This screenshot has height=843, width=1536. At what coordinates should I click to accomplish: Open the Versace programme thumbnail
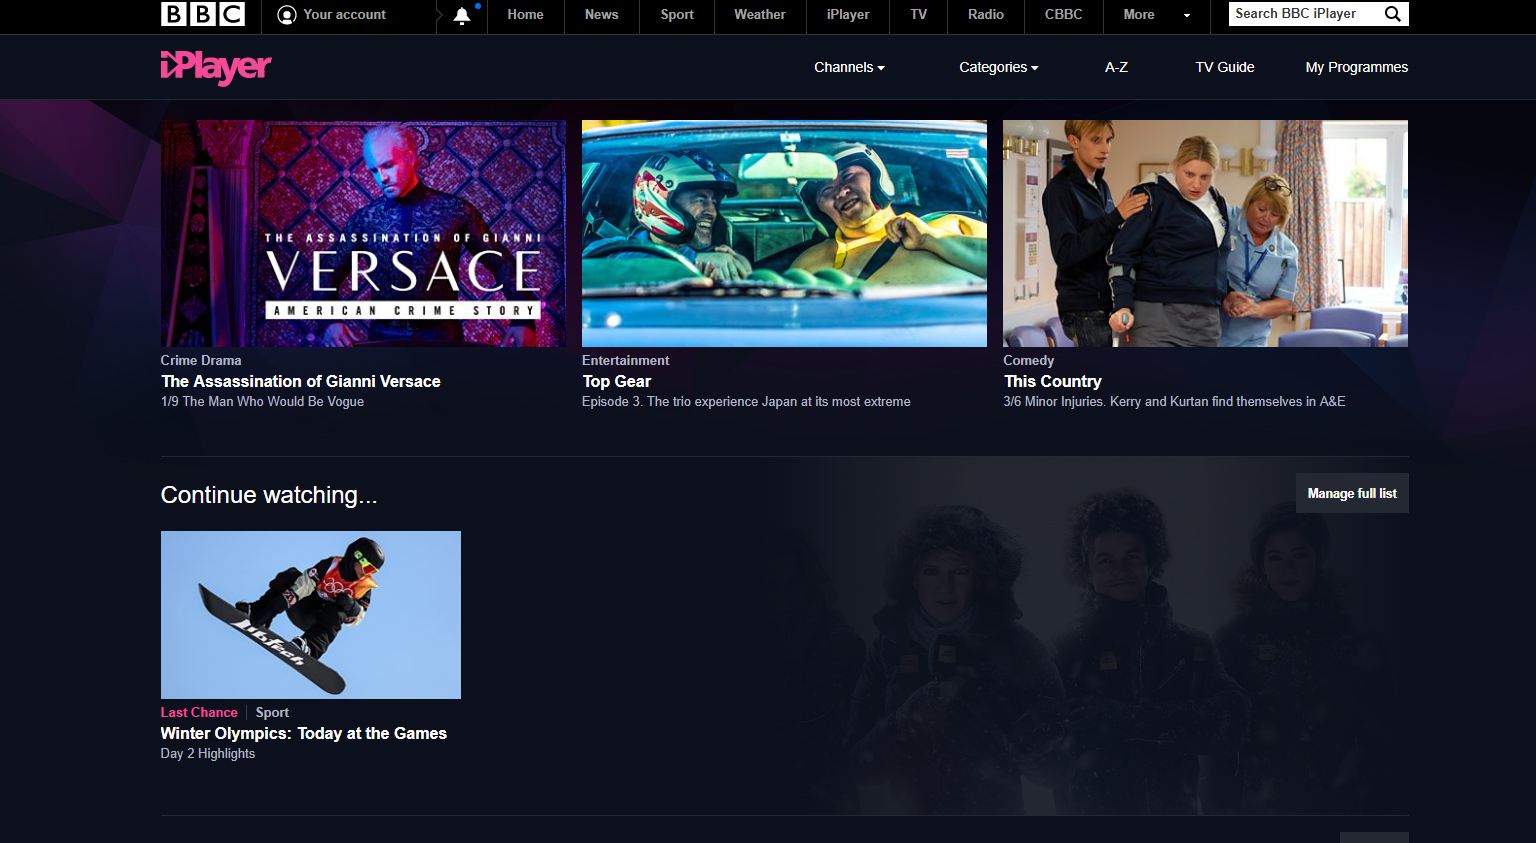(x=363, y=234)
